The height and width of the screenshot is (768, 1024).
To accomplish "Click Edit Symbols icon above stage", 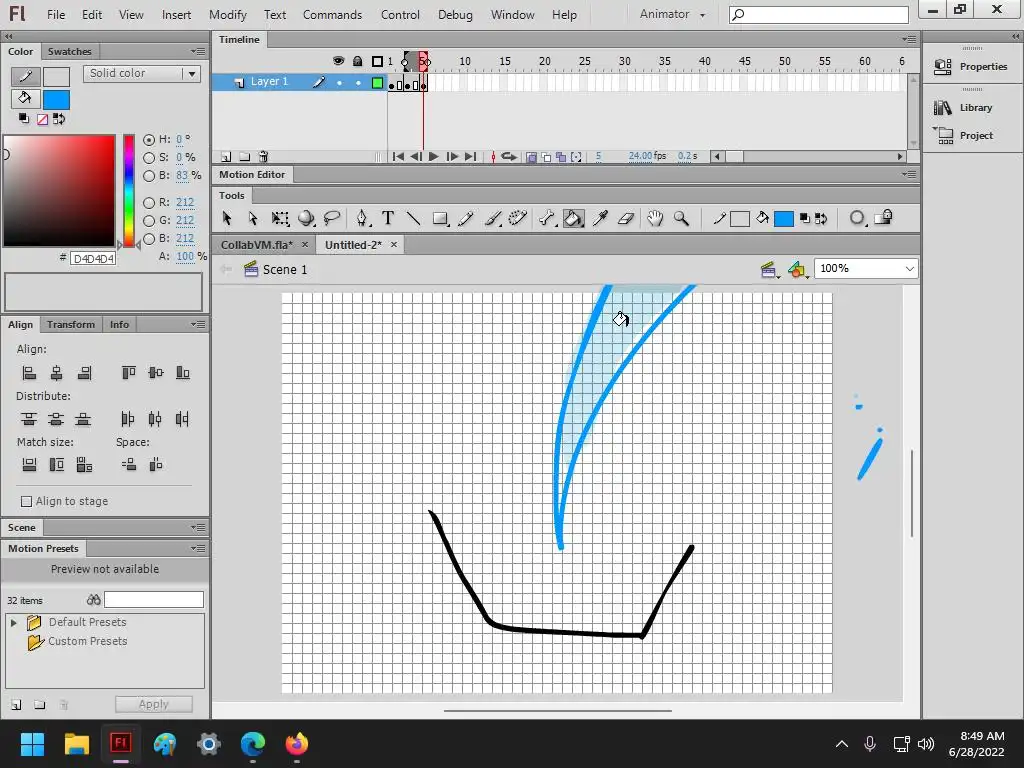I will point(797,269).
